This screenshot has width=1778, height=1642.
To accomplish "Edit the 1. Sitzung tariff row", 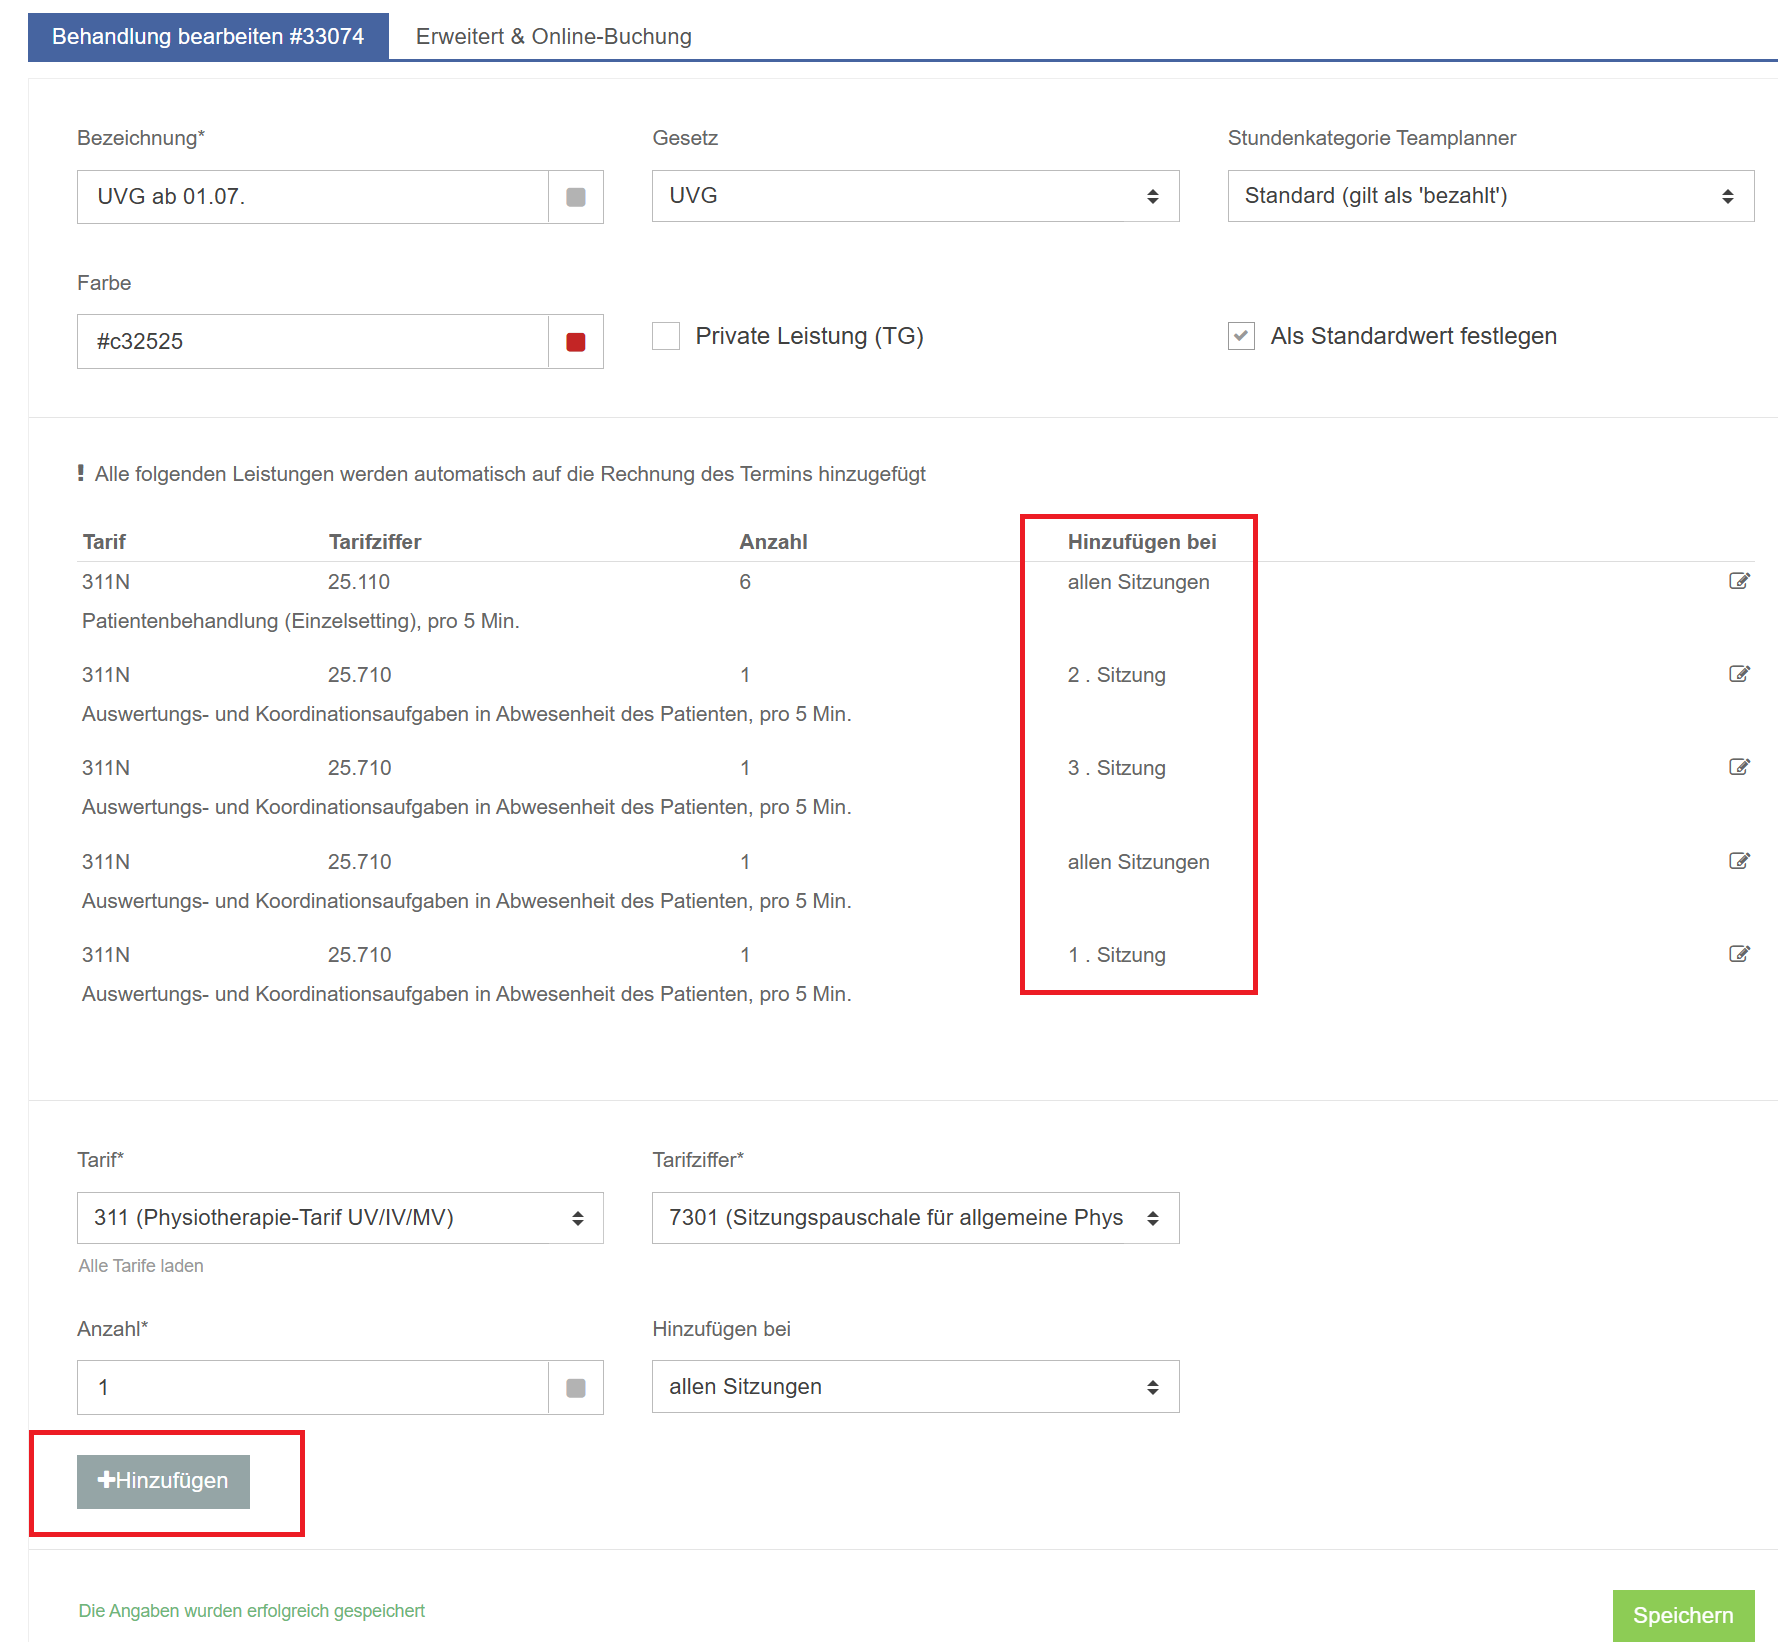I will (1739, 954).
